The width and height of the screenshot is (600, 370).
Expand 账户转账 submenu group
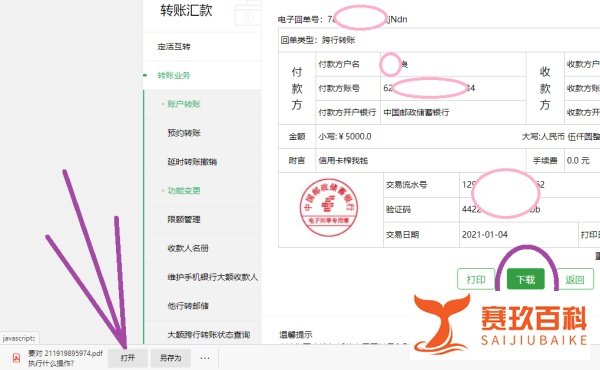pyautogui.click(x=184, y=104)
